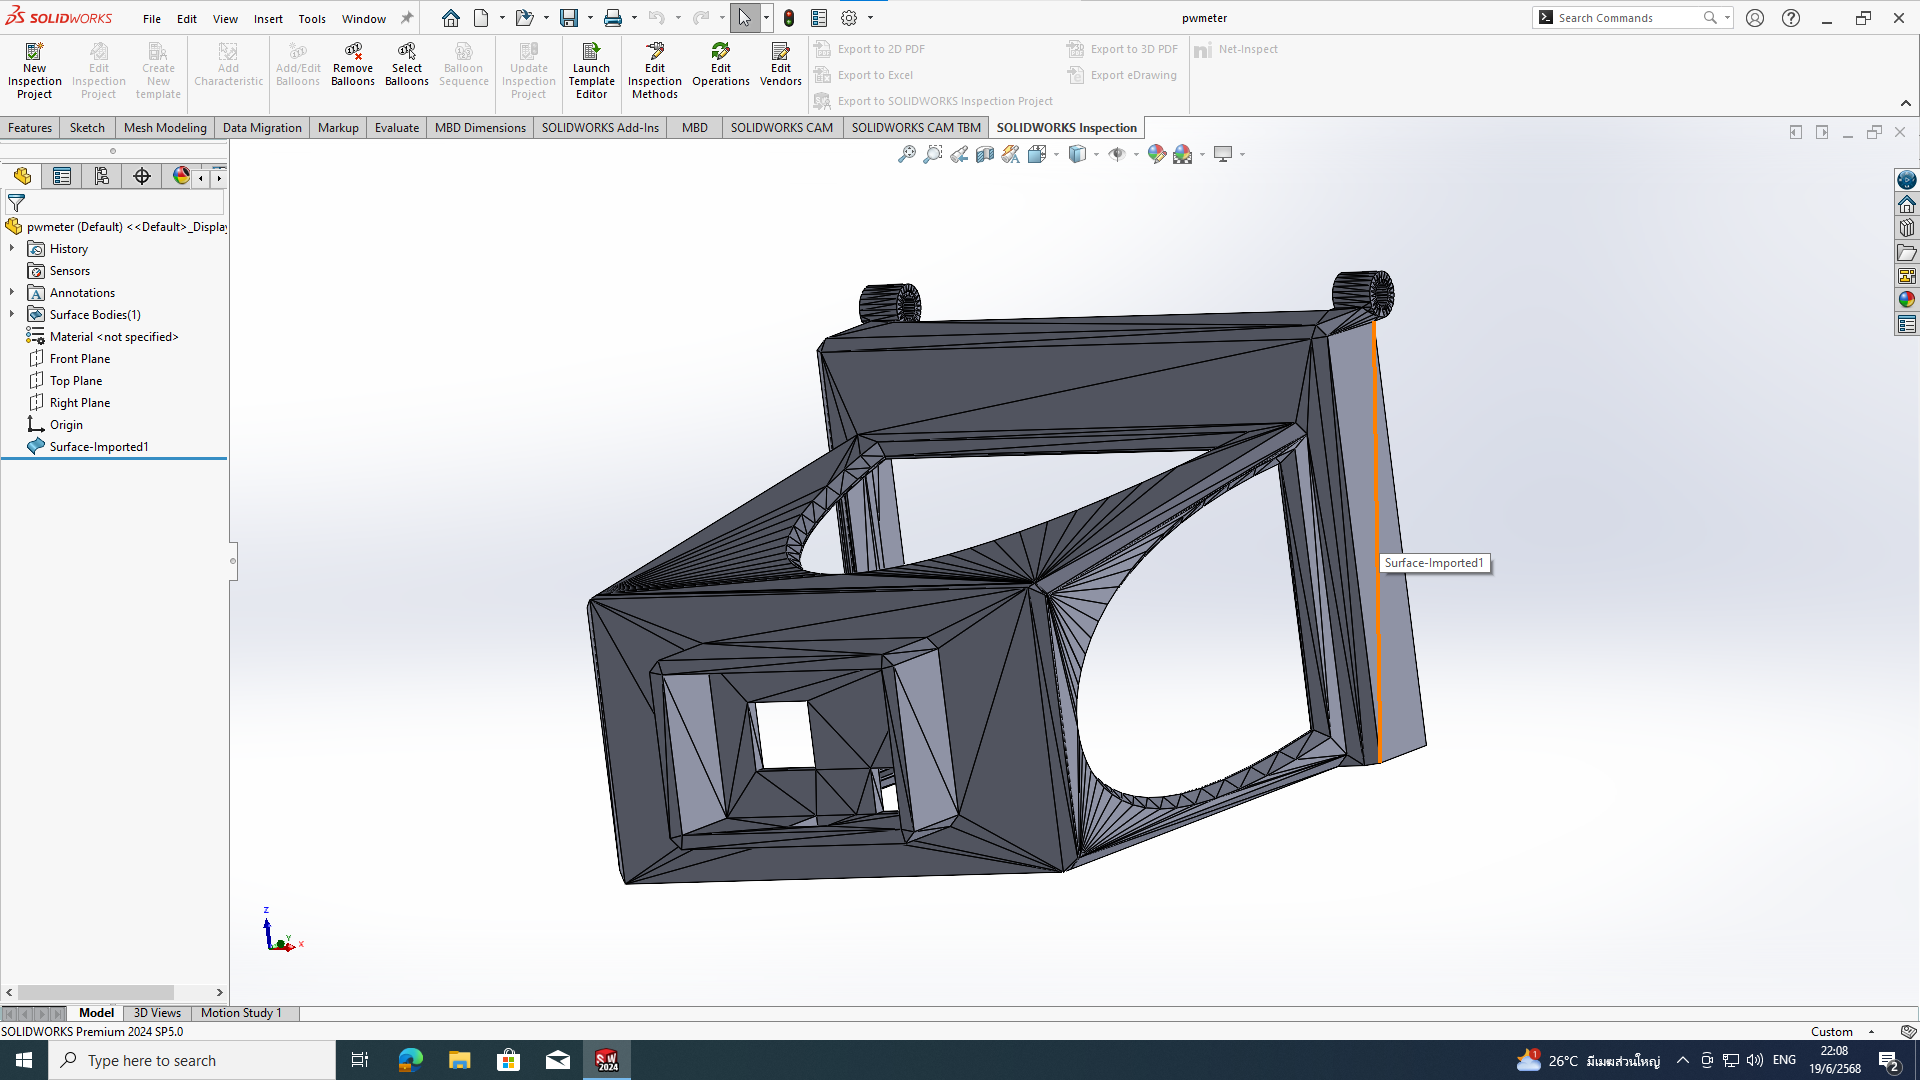Open the PropertyManager tab icon
The image size is (1920, 1080).
coord(62,177)
